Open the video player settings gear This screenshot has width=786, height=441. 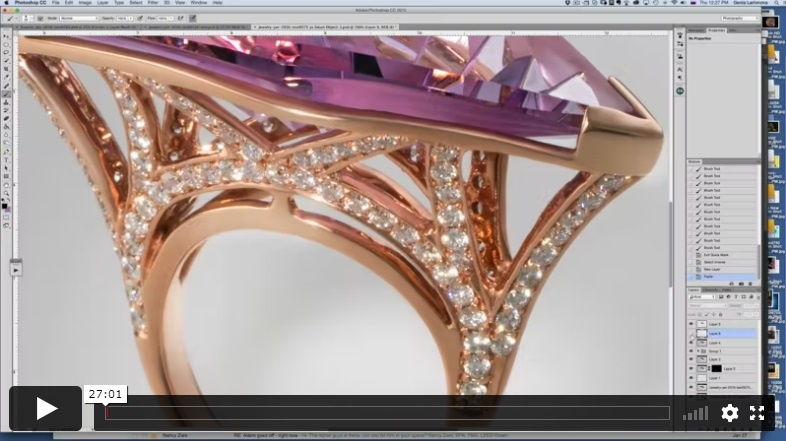(x=729, y=413)
